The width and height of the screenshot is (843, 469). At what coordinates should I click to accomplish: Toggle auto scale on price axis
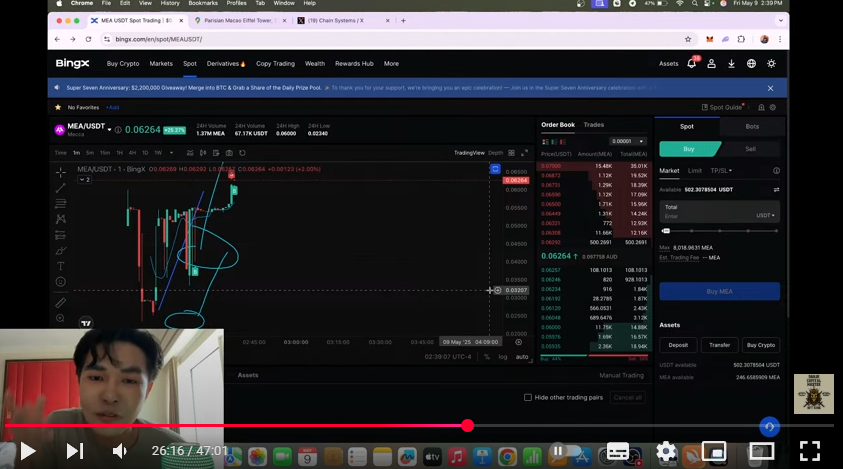pyautogui.click(x=521, y=357)
